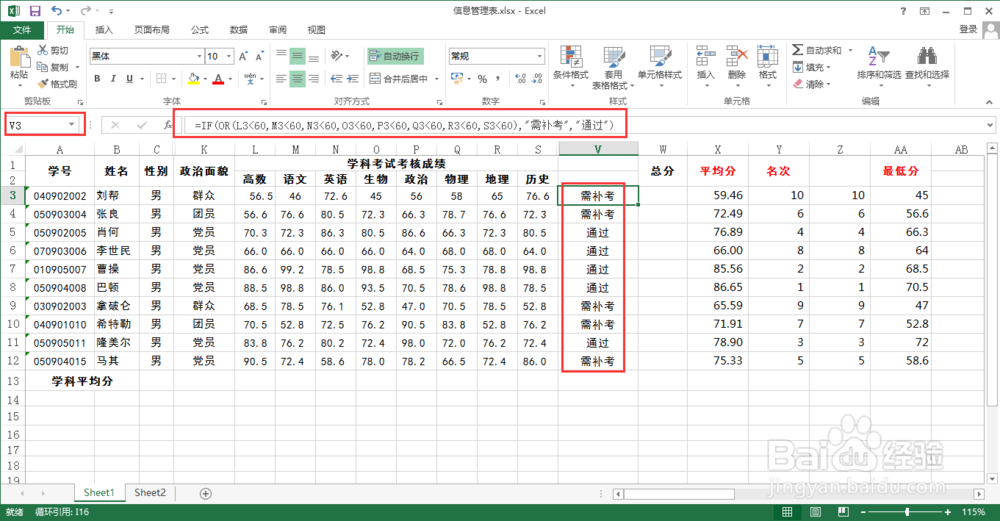Click the red font color A icon

tap(219, 78)
